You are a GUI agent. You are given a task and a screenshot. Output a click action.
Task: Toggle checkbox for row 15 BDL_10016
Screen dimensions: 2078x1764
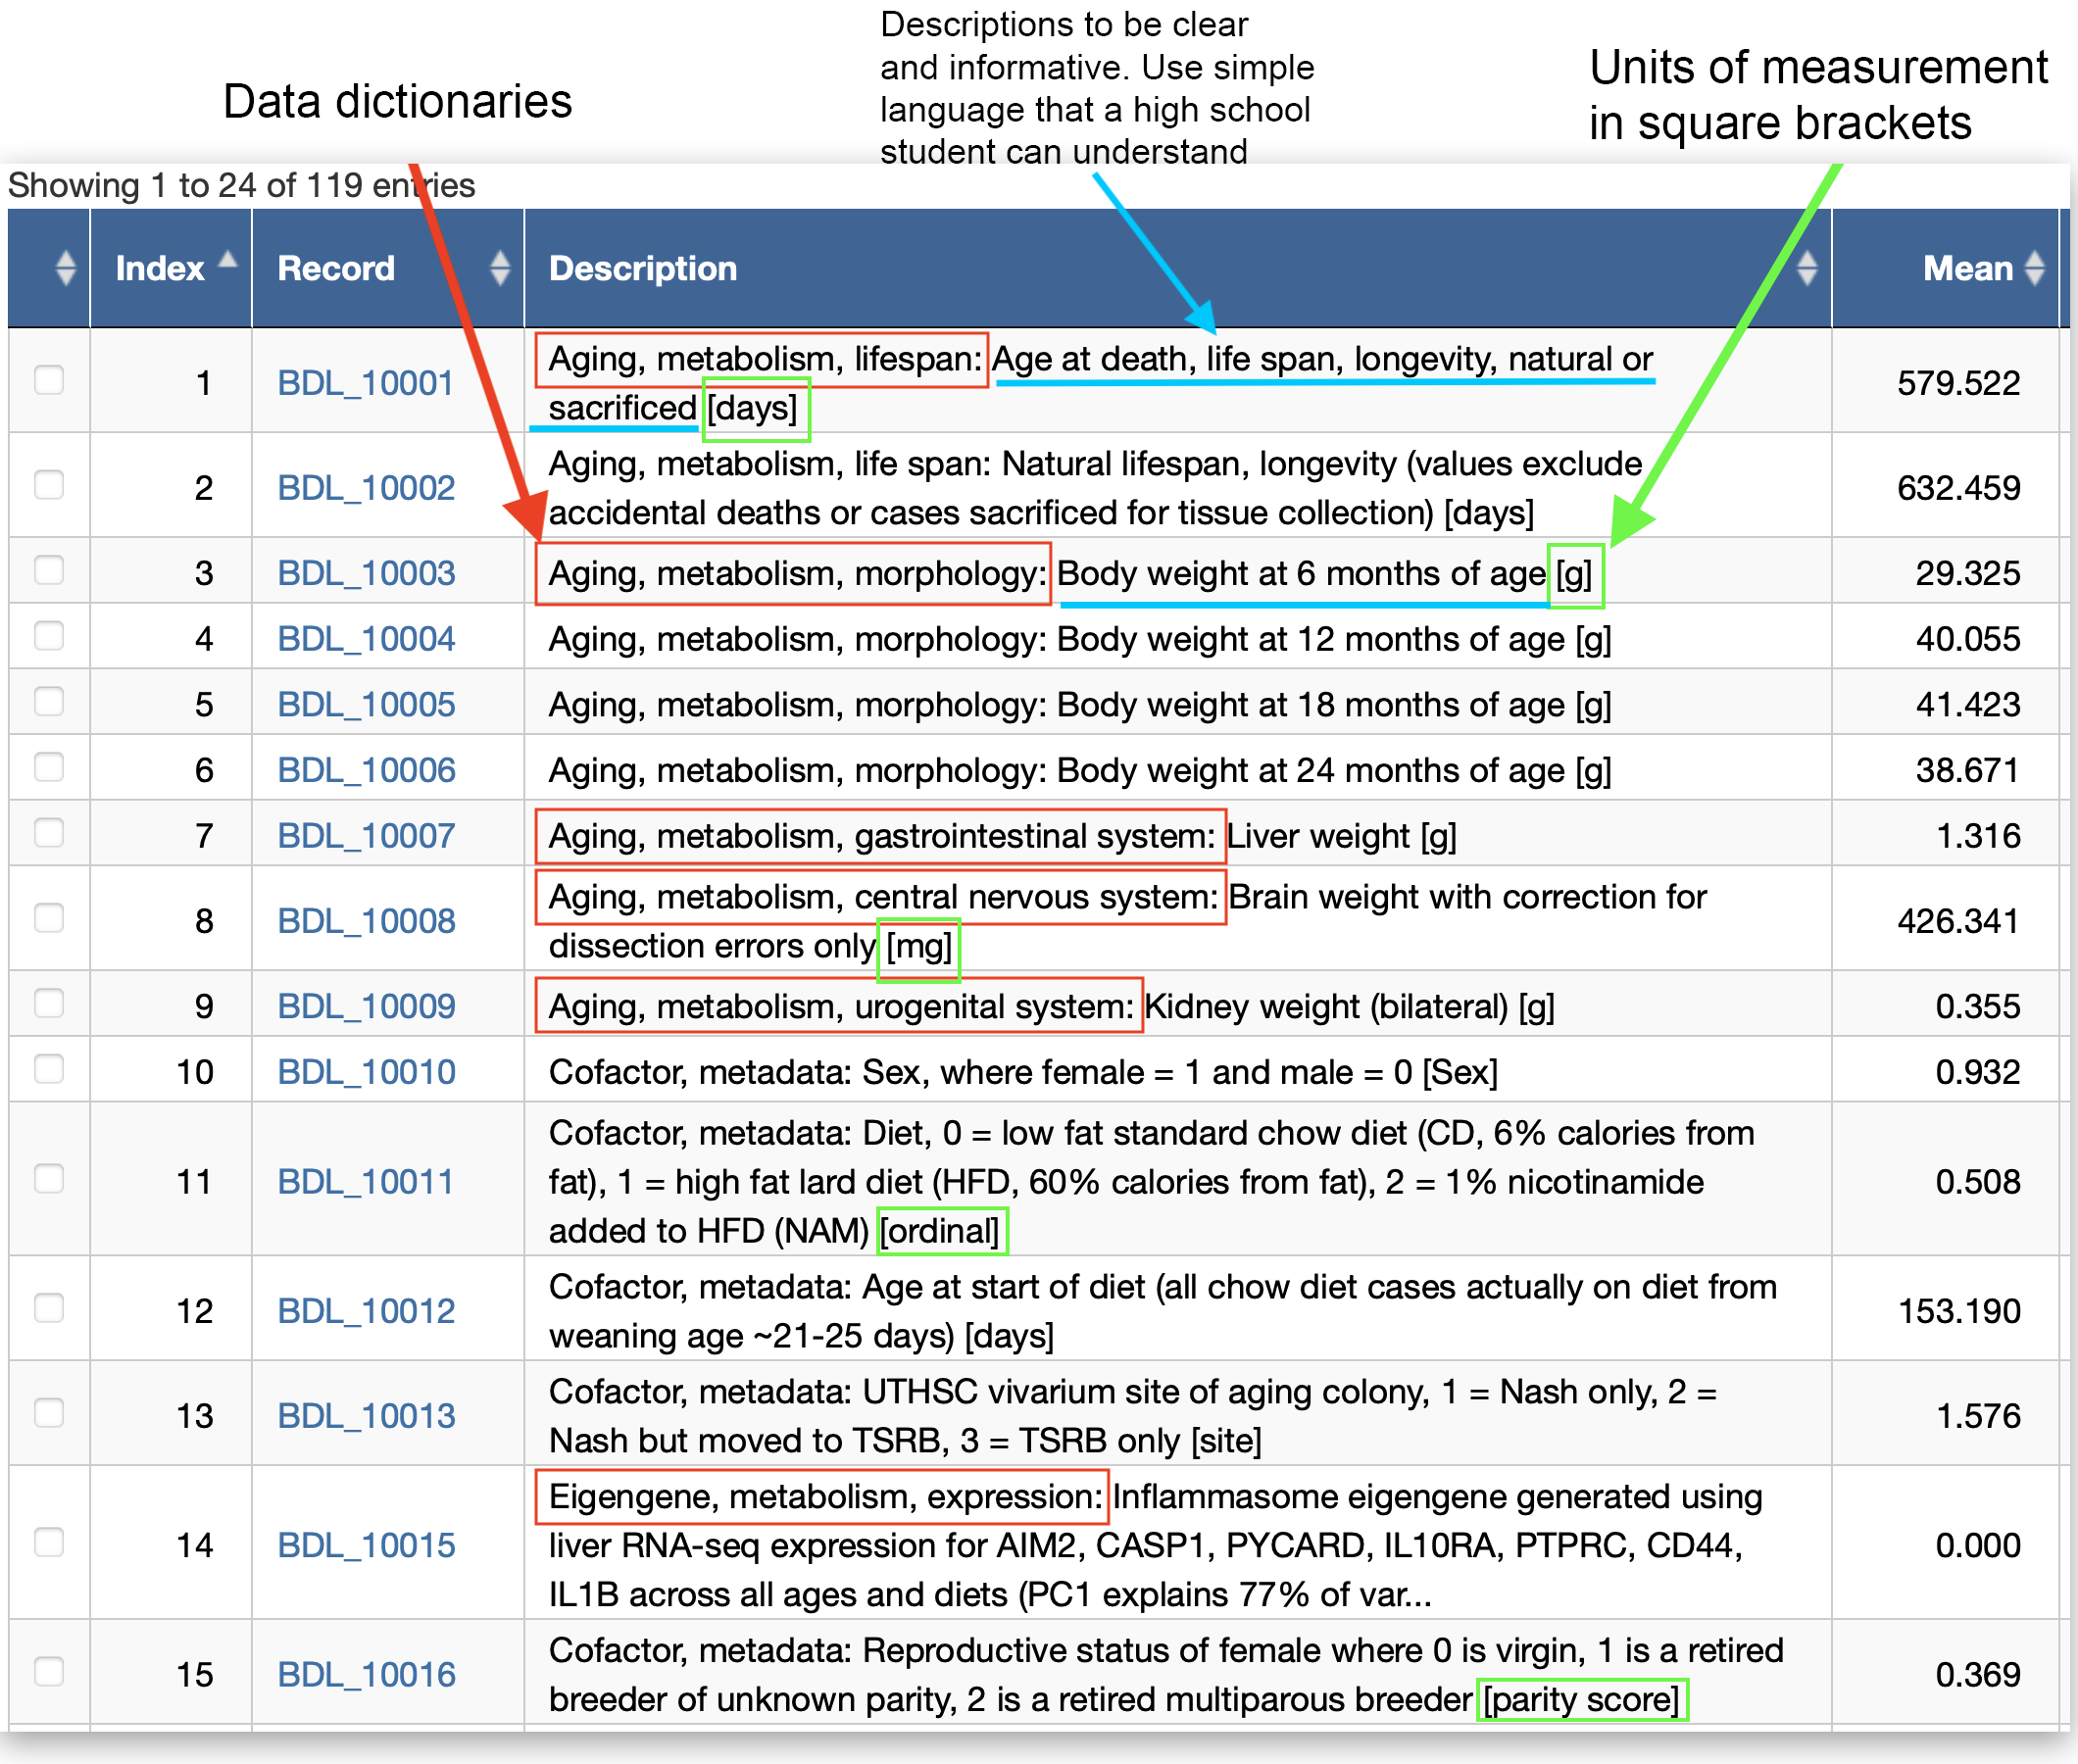[x=49, y=1671]
